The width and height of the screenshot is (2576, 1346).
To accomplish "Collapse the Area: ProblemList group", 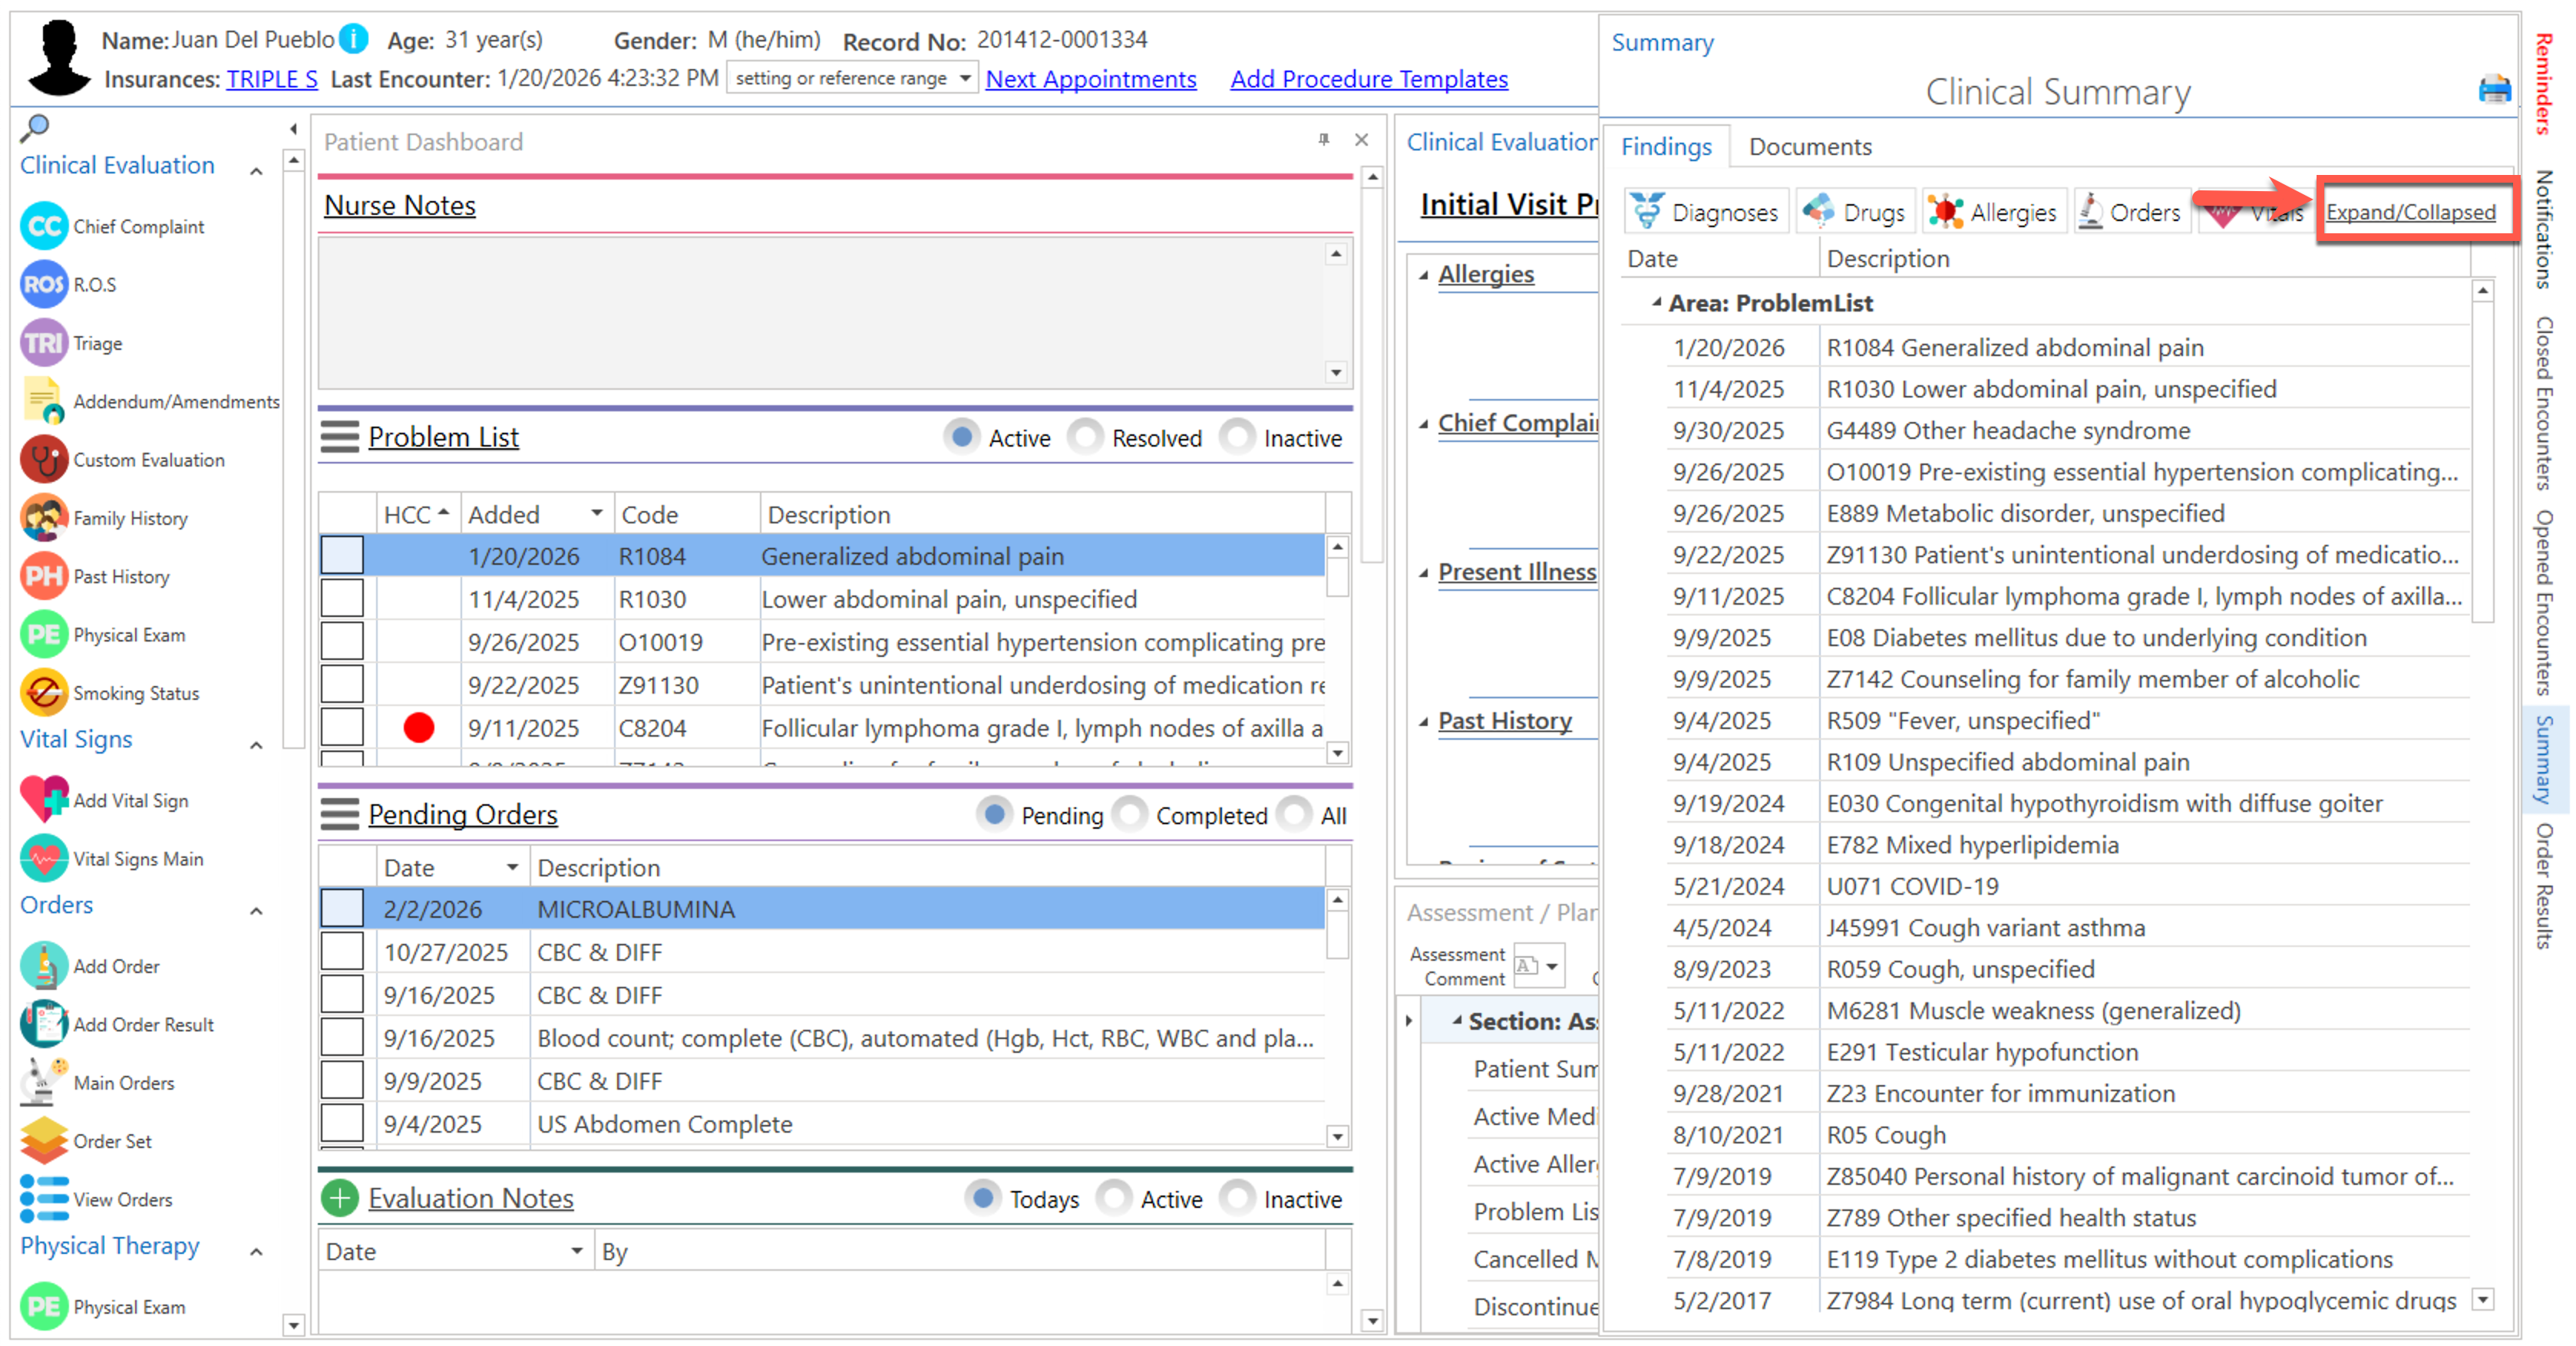I will (x=1656, y=302).
